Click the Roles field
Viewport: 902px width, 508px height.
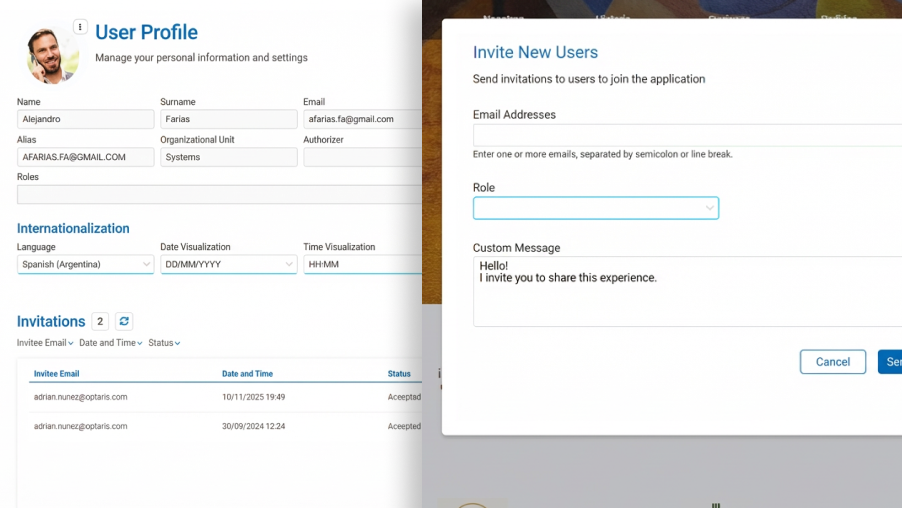click(x=218, y=195)
